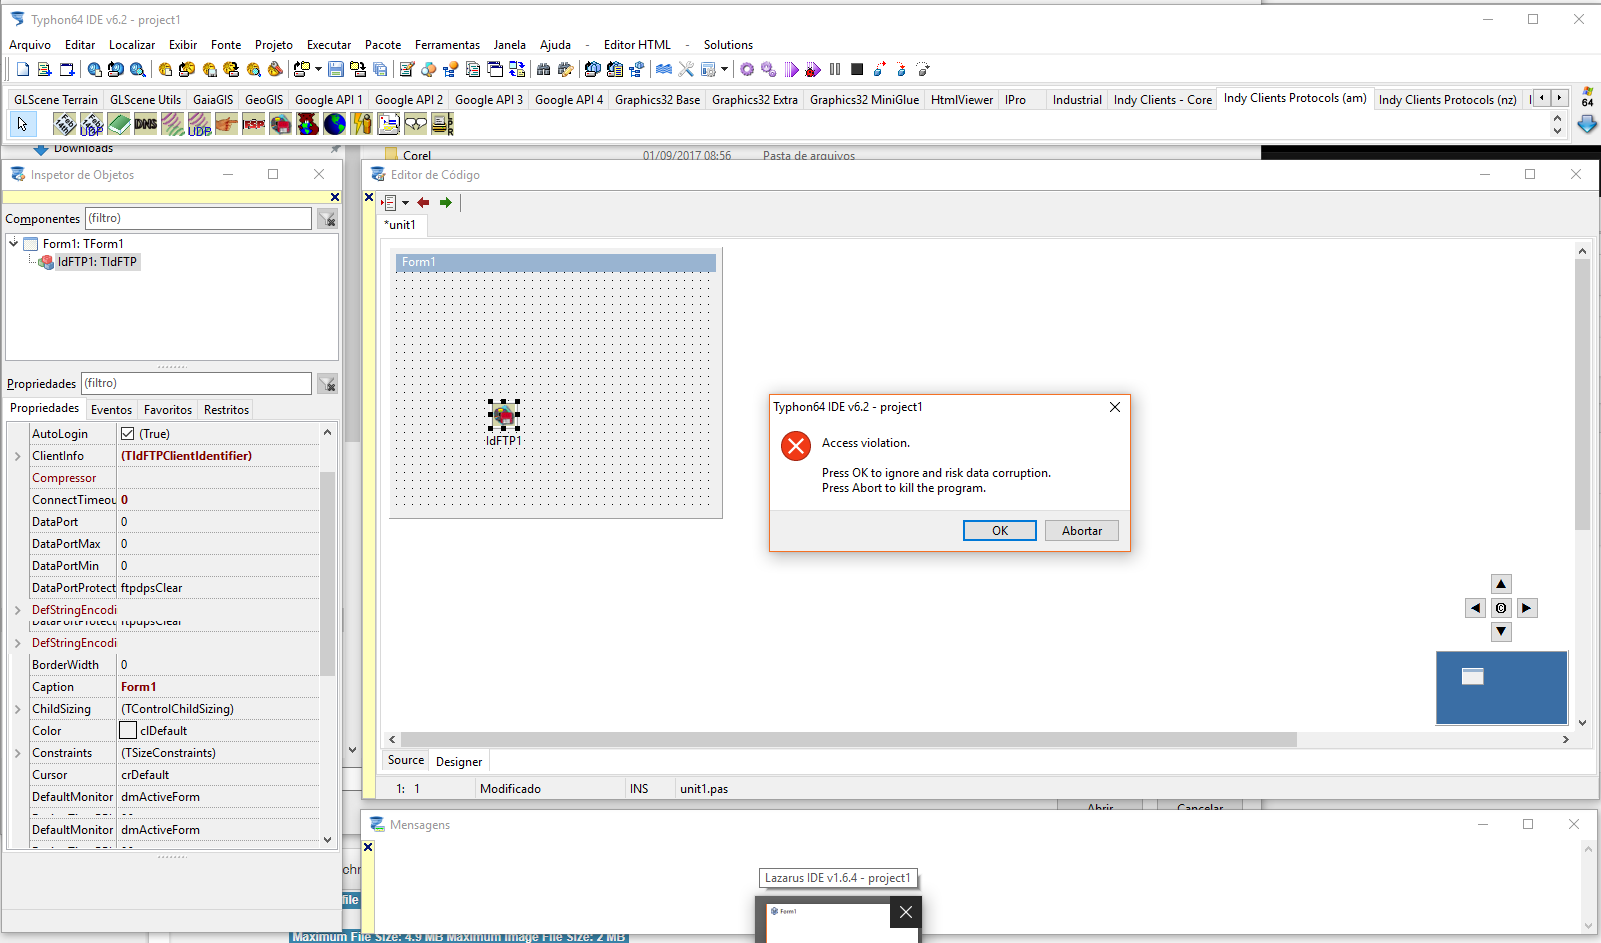Image resolution: width=1601 pixels, height=943 pixels.
Task: Switch to the Source tab
Action: click(406, 760)
